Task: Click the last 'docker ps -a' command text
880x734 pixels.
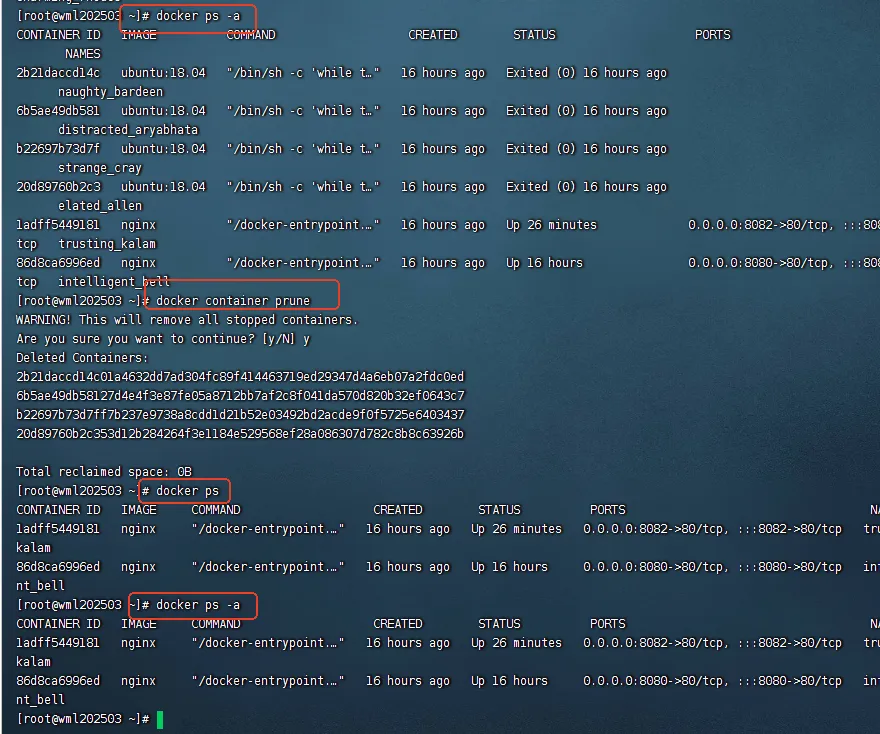Action: [198, 605]
